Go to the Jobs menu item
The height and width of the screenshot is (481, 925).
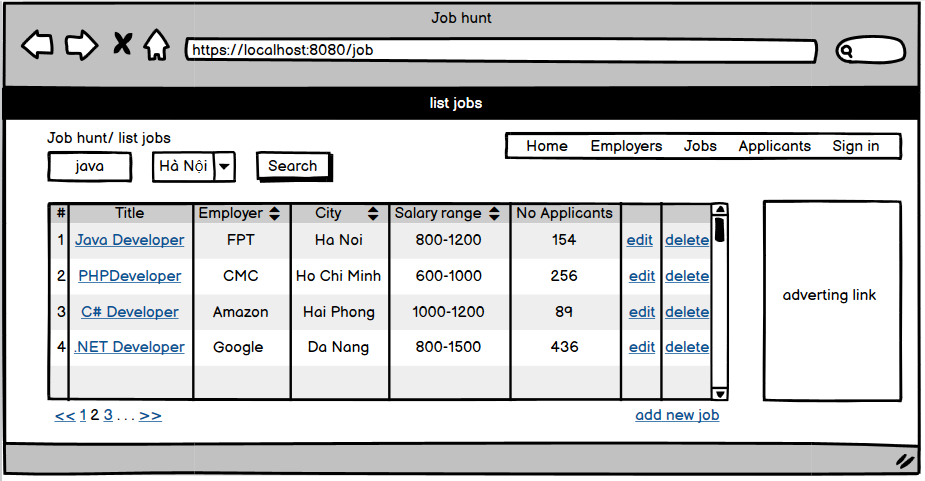[x=700, y=146]
